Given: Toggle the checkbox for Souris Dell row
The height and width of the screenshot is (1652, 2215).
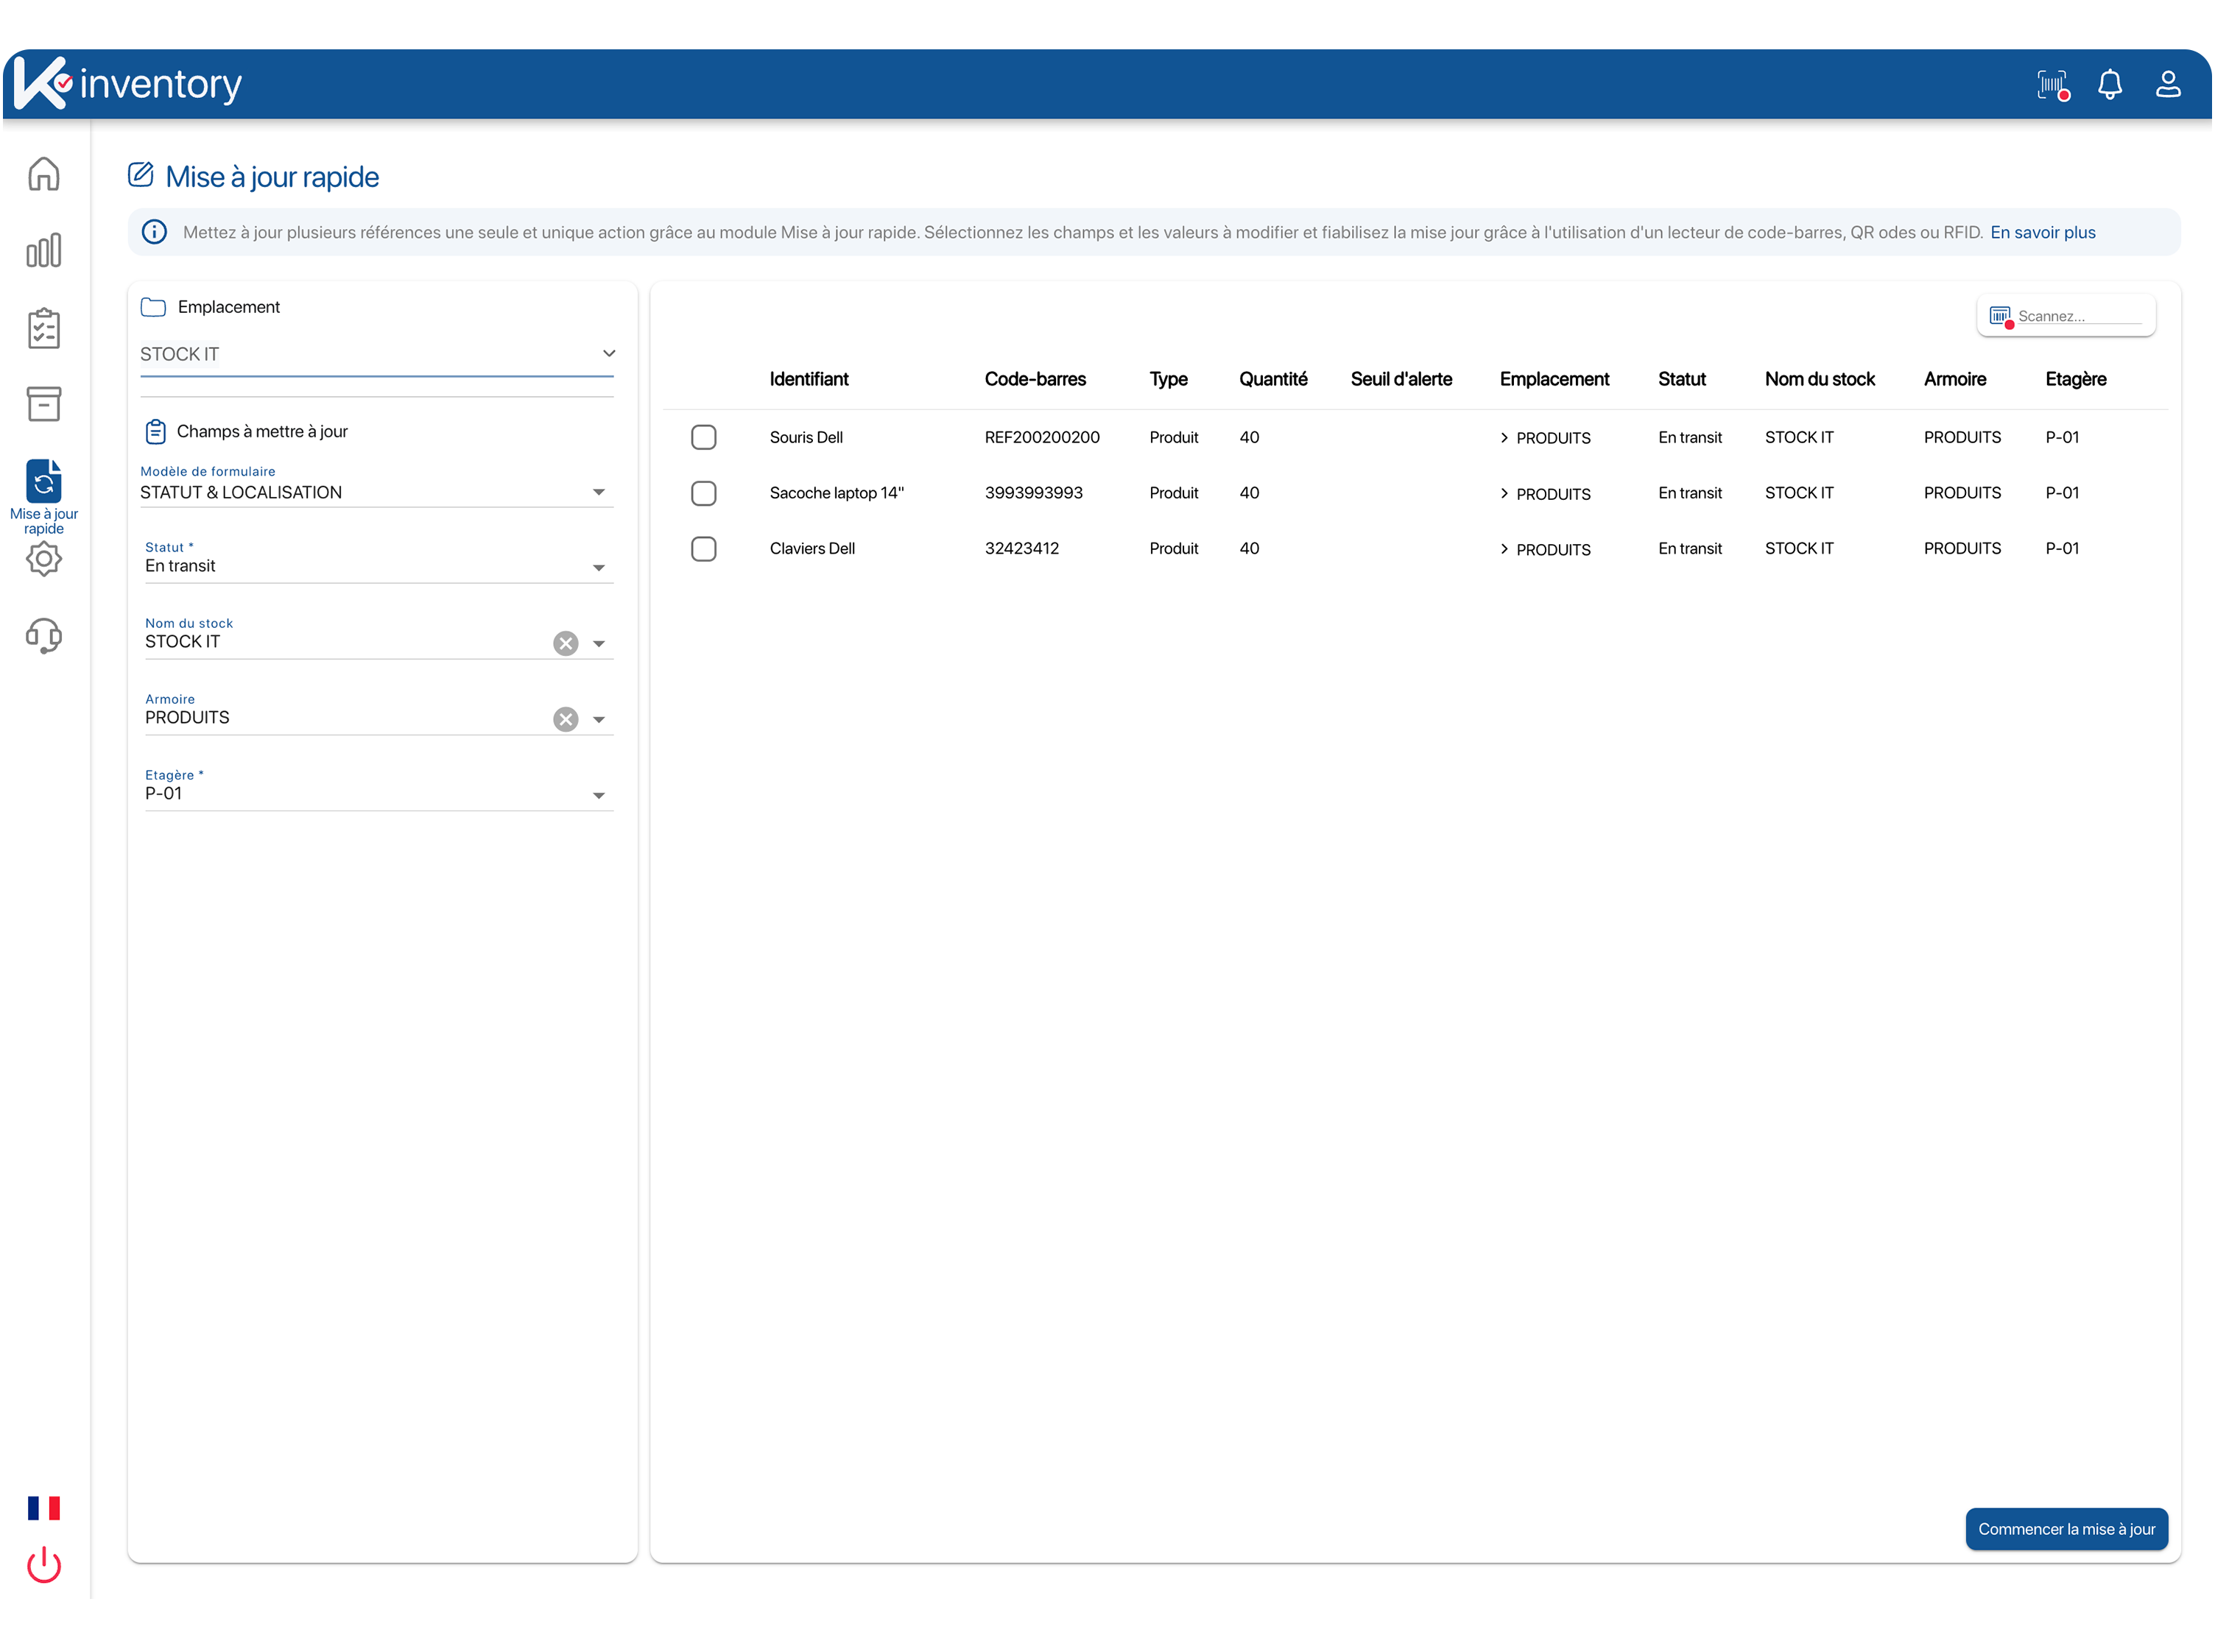Looking at the screenshot, I should pyautogui.click(x=703, y=437).
